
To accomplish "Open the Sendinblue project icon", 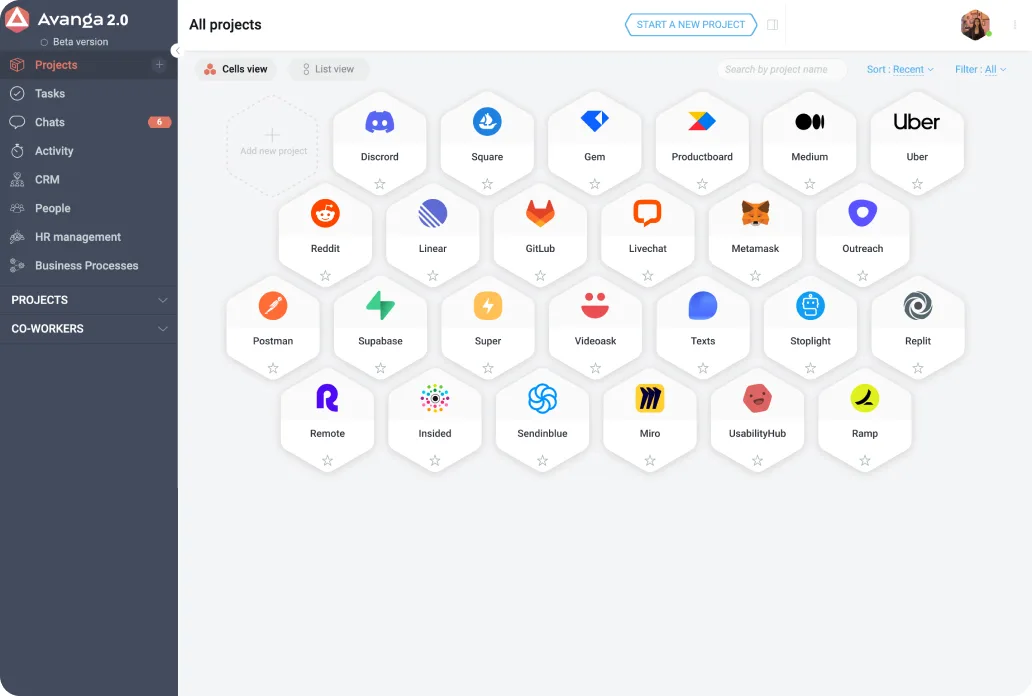I will point(542,398).
